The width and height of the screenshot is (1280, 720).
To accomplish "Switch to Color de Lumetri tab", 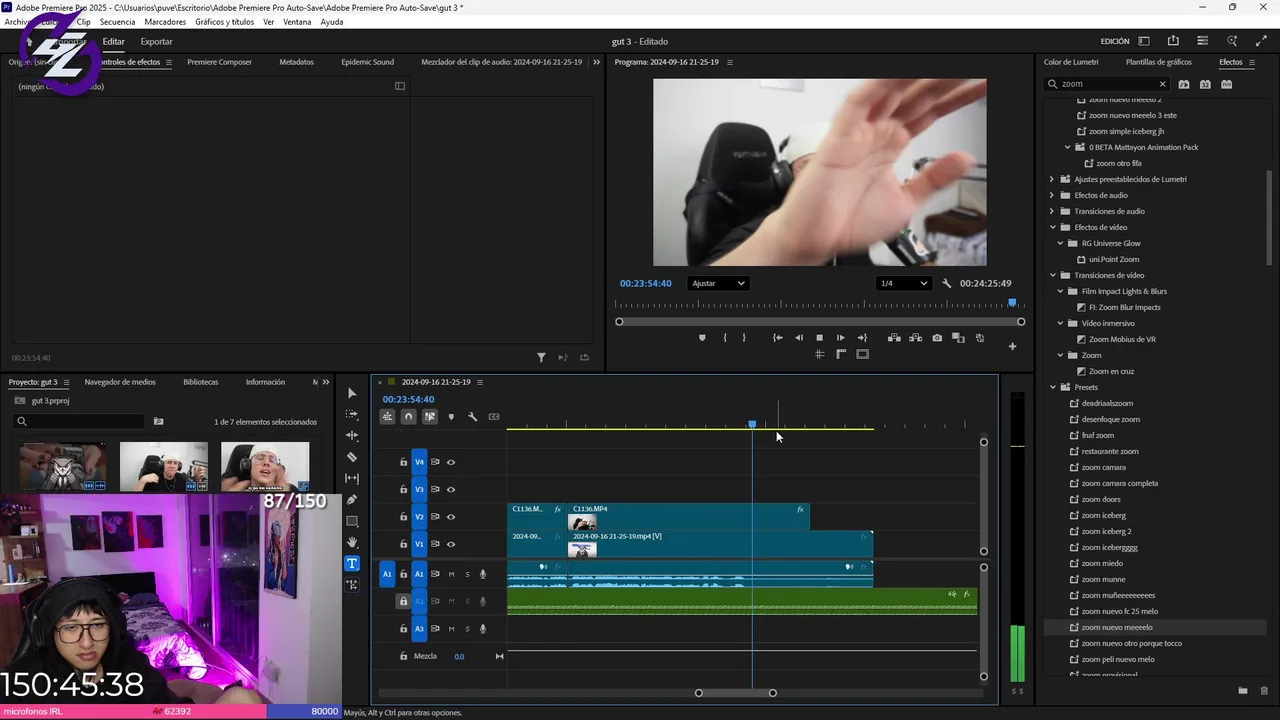I will 1071,62.
